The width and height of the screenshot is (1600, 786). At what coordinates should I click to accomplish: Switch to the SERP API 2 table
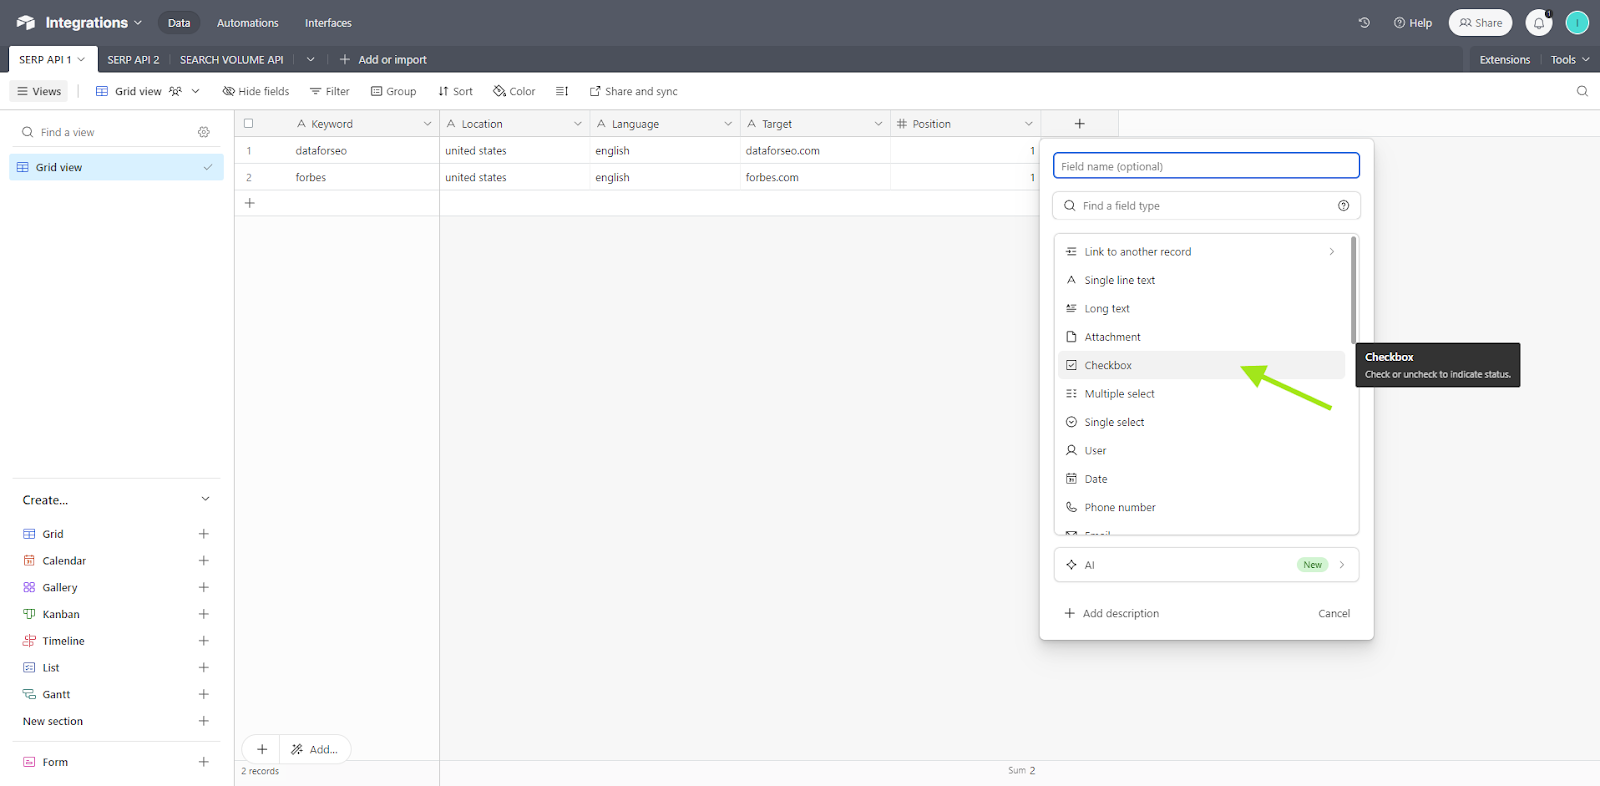(133, 60)
